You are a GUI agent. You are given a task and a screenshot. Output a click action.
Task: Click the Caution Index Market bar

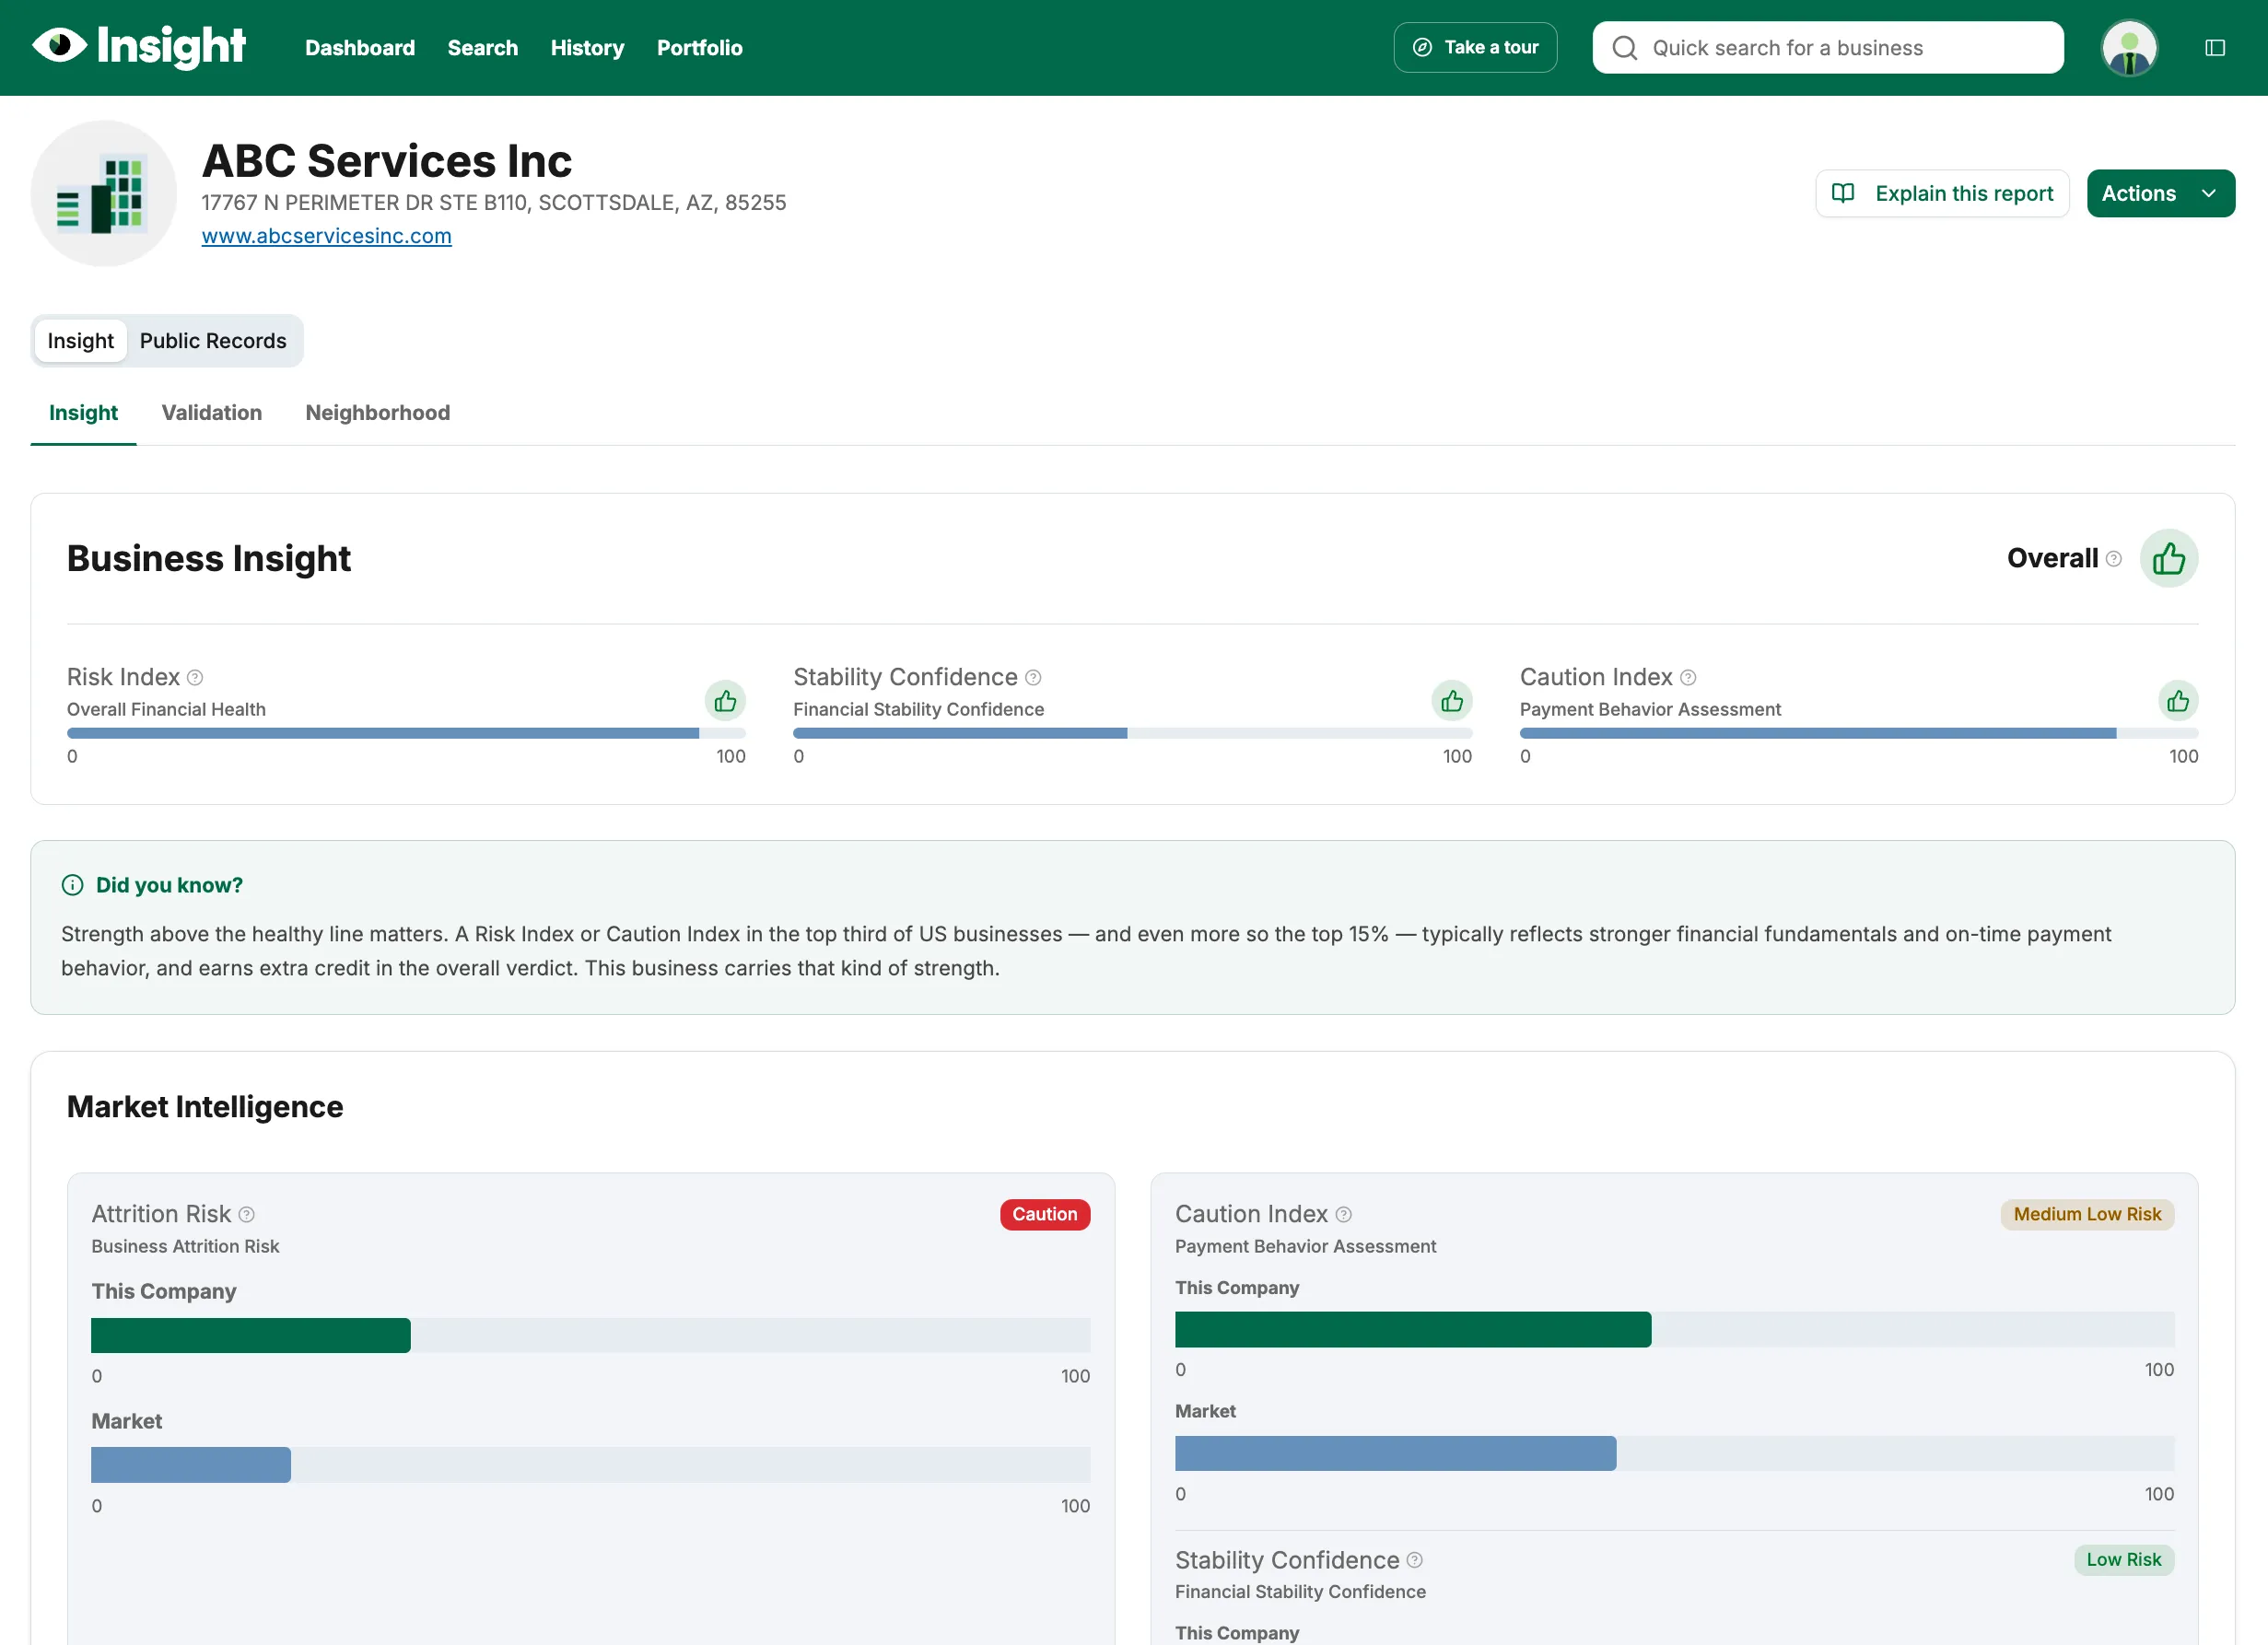1674,1453
